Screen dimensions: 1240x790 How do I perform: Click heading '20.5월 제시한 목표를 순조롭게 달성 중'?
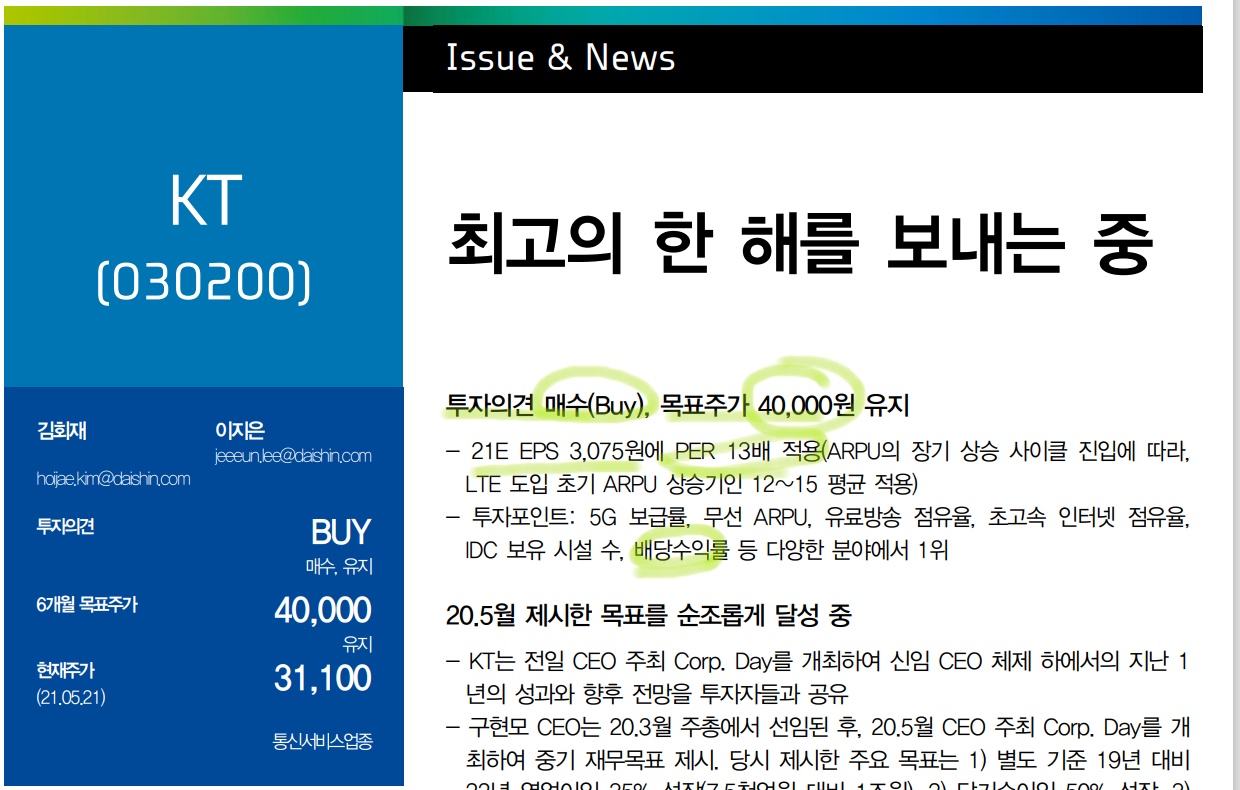coord(649,615)
